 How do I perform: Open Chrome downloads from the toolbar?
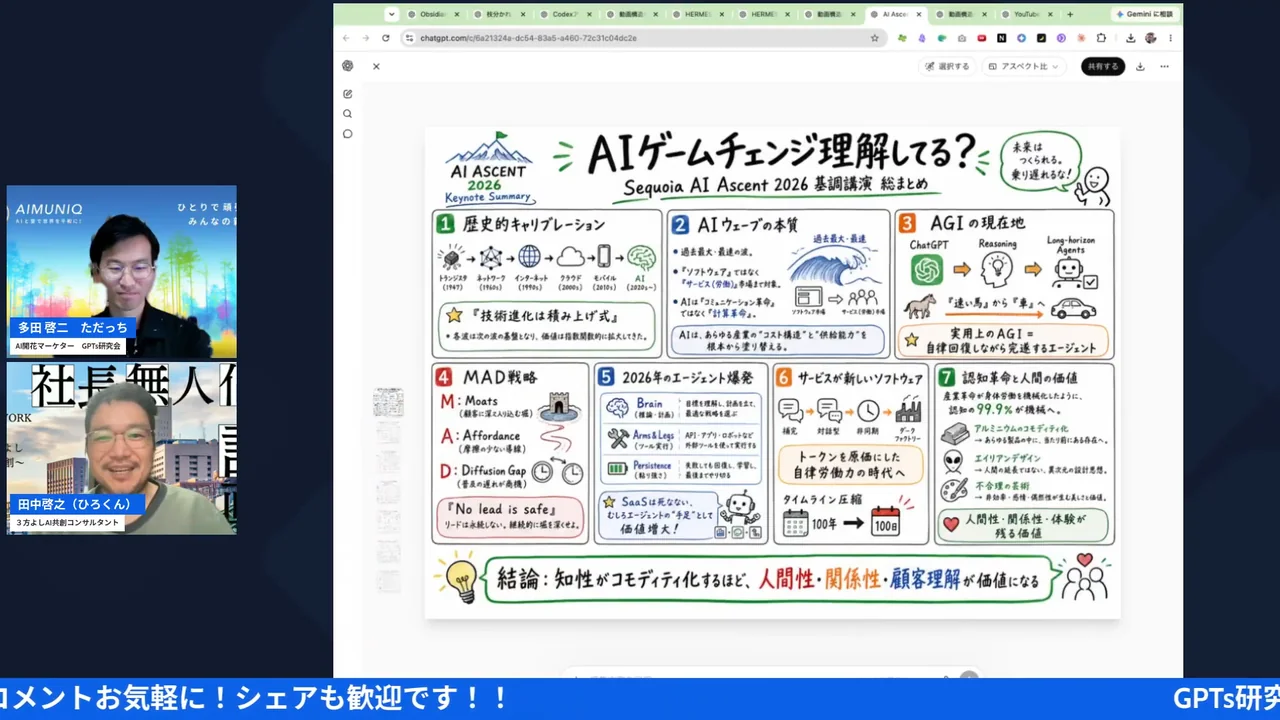tap(1130, 38)
